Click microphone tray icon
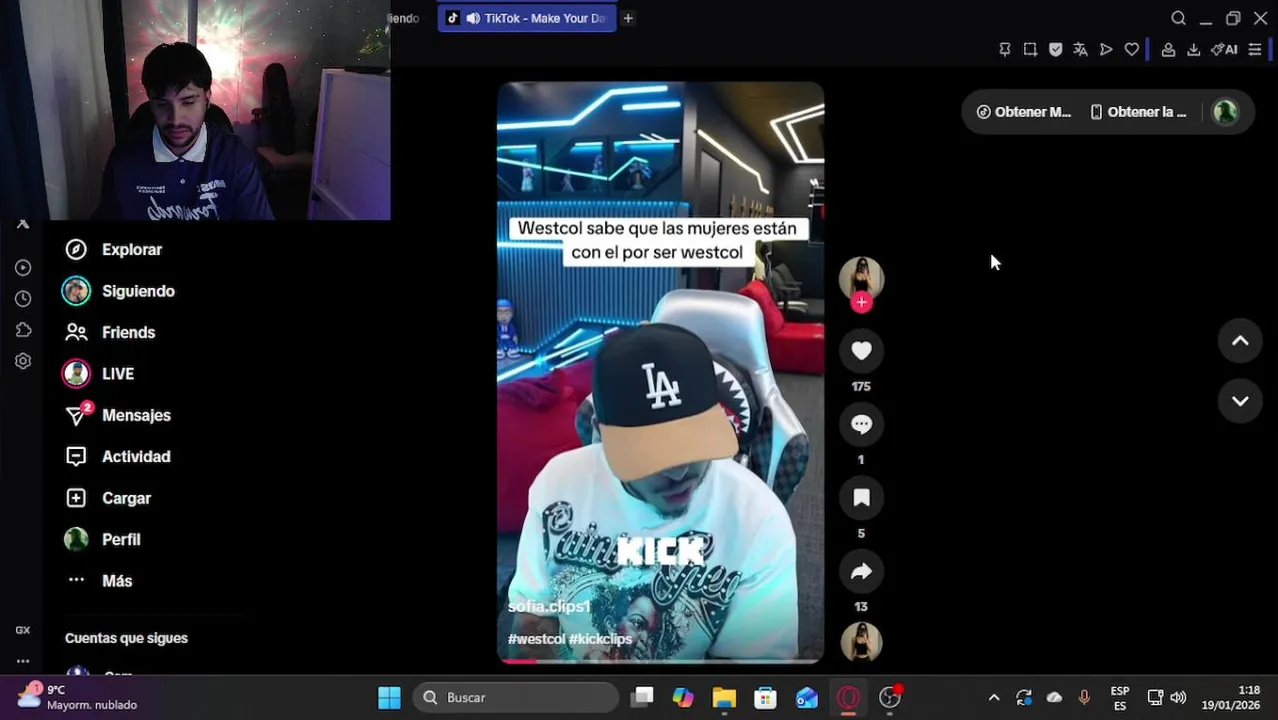This screenshot has width=1278, height=720. [1084, 698]
